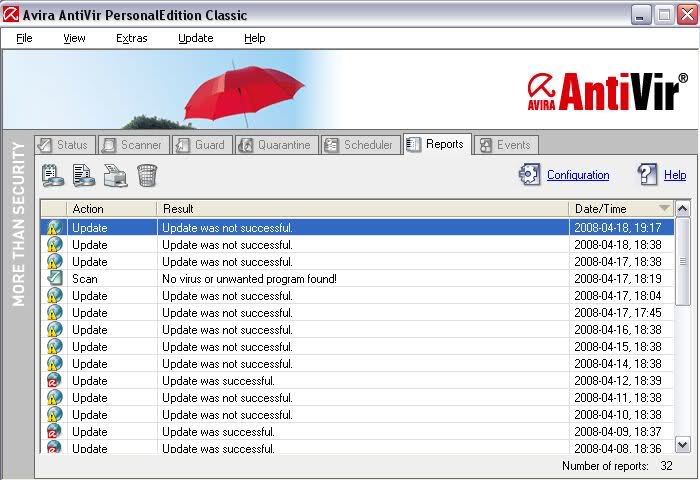700x480 pixels.
Task: Click the delete report trash icon
Action: pos(147,176)
